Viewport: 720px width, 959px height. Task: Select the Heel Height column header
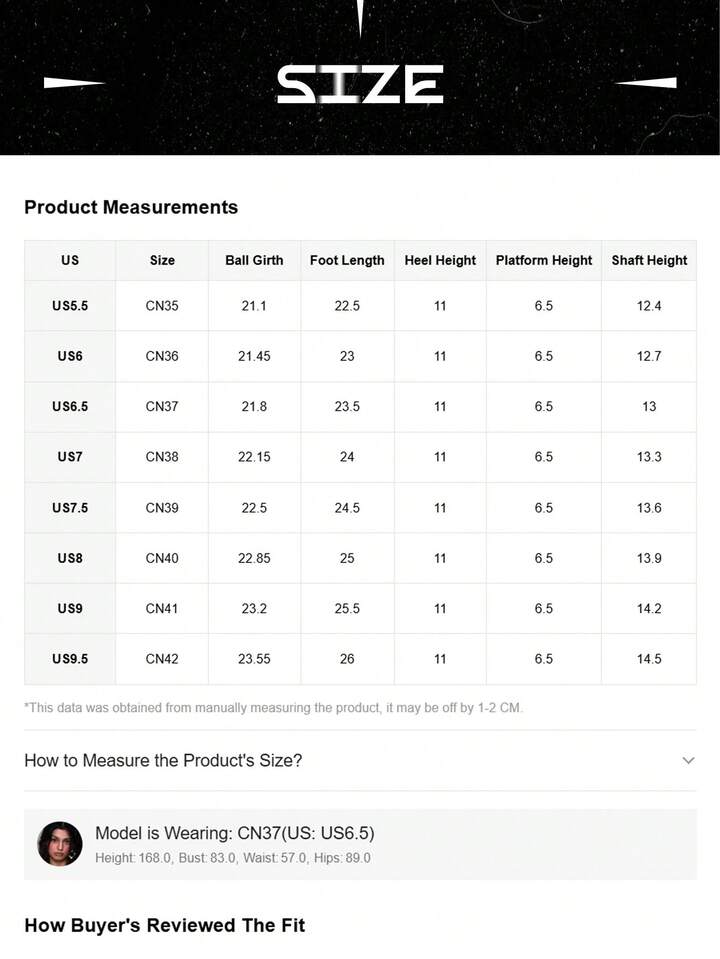coord(440,260)
